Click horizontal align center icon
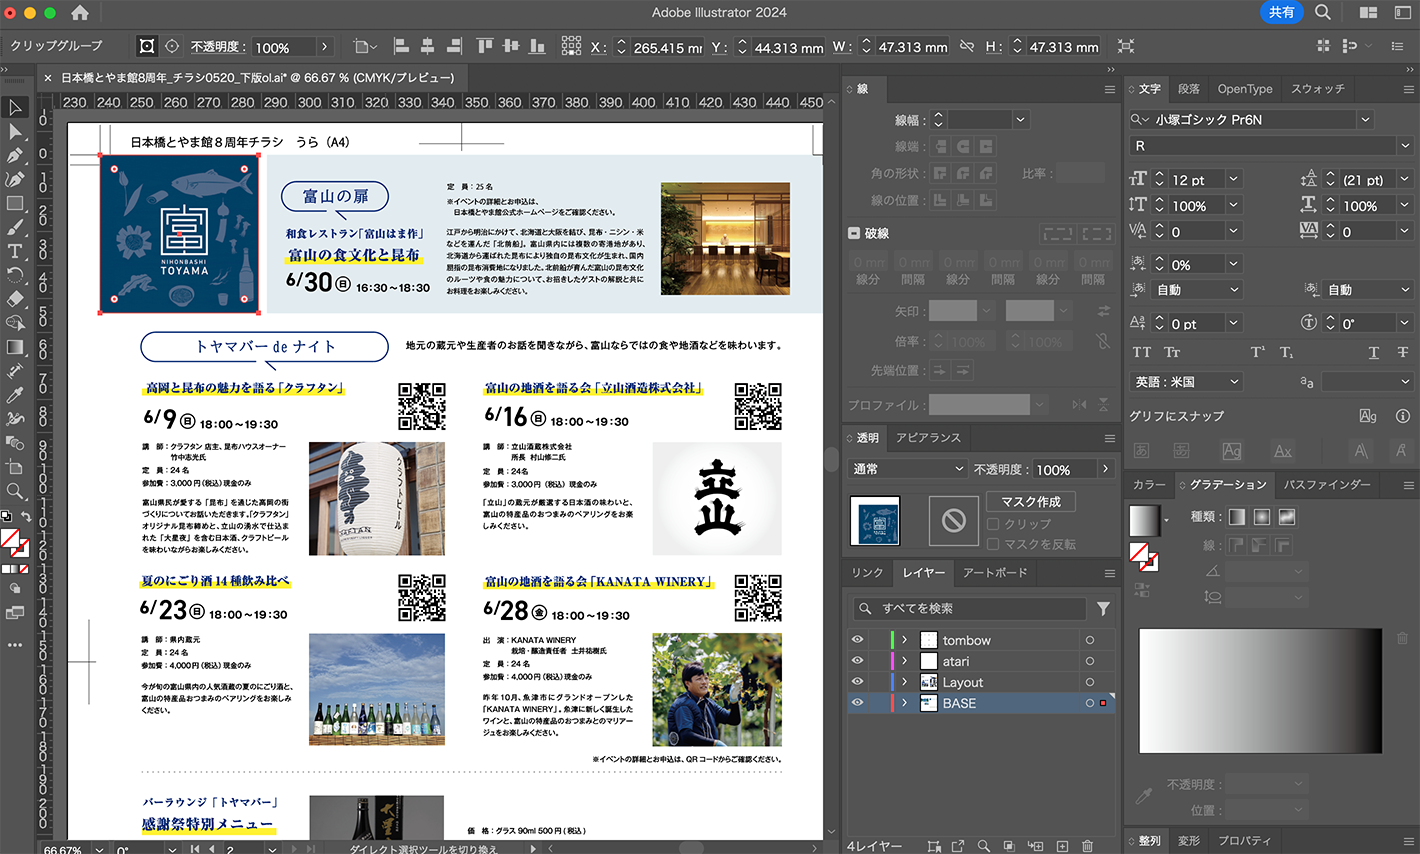This screenshot has height=854, width=1420. [x=427, y=46]
